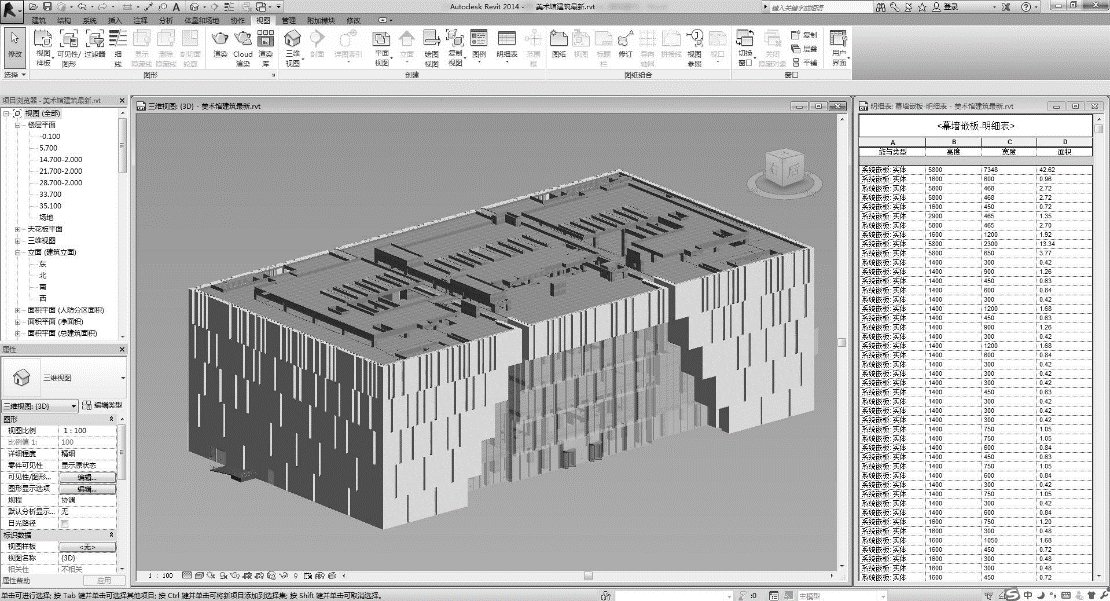Click the 1 : 100 scale in view control bar
Screen dimensions: 1110x601
(161, 576)
